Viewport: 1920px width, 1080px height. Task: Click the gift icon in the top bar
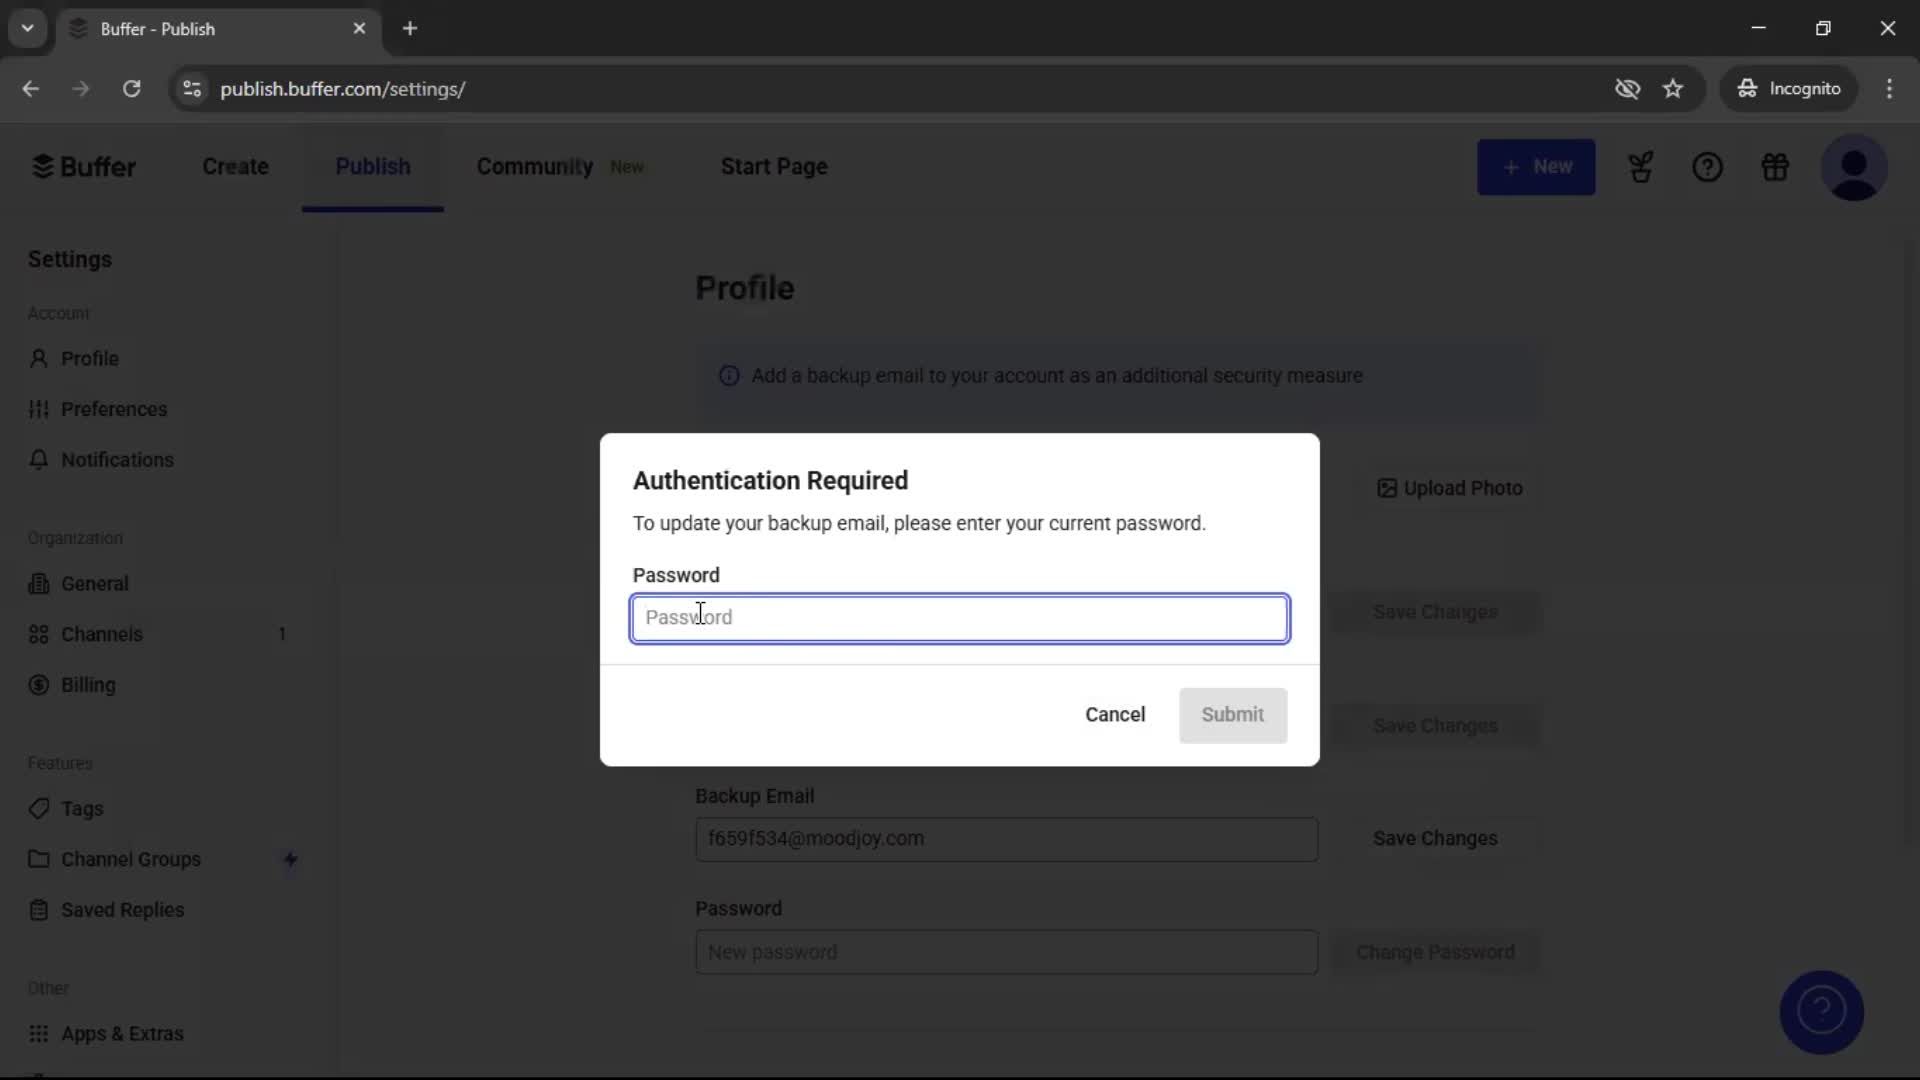tap(1776, 166)
